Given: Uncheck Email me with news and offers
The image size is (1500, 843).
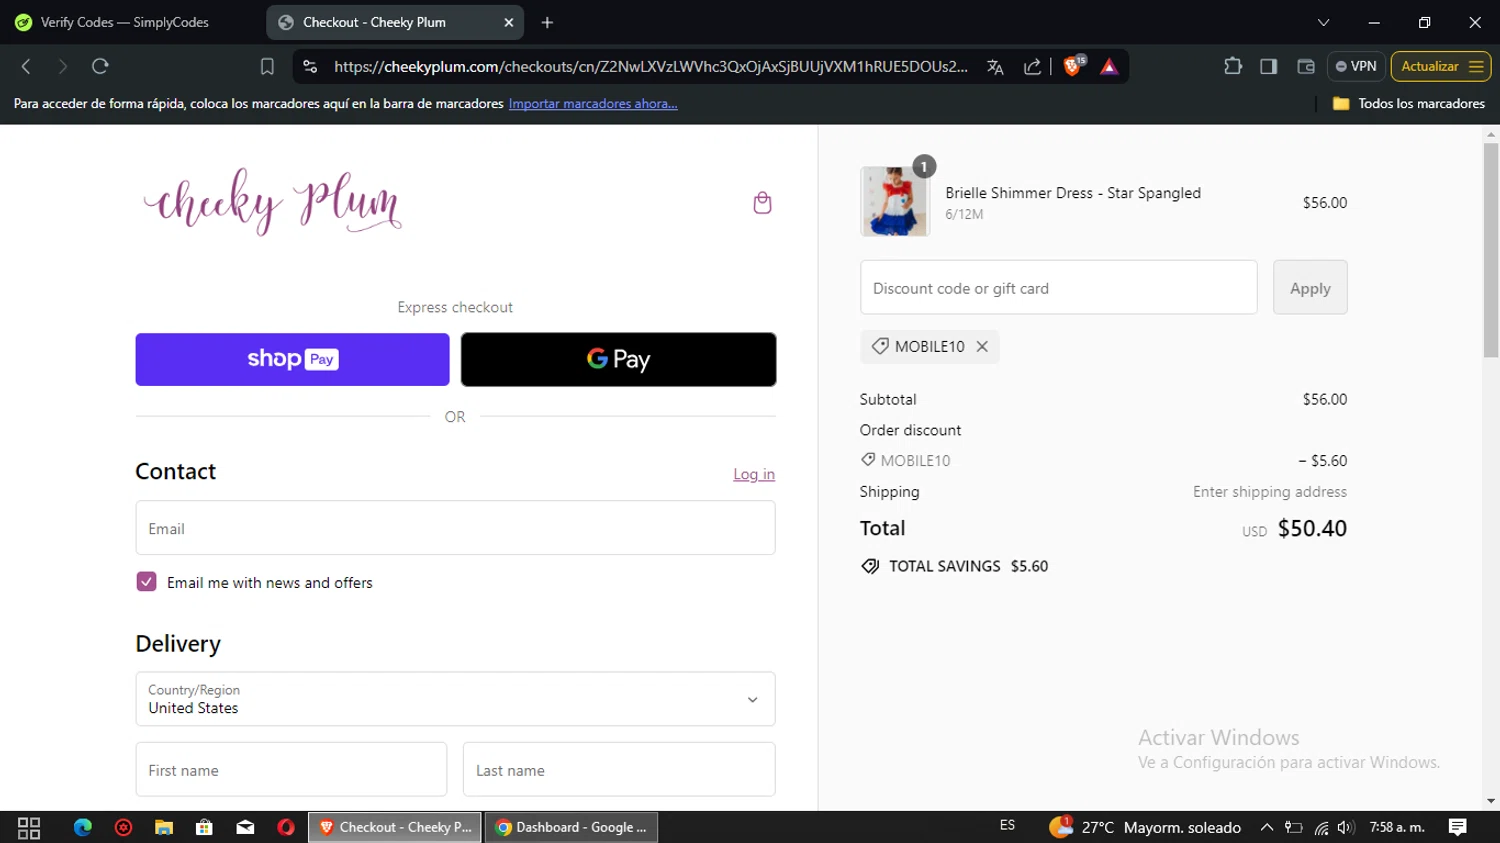Looking at the screenshot, I should point(146,582).
